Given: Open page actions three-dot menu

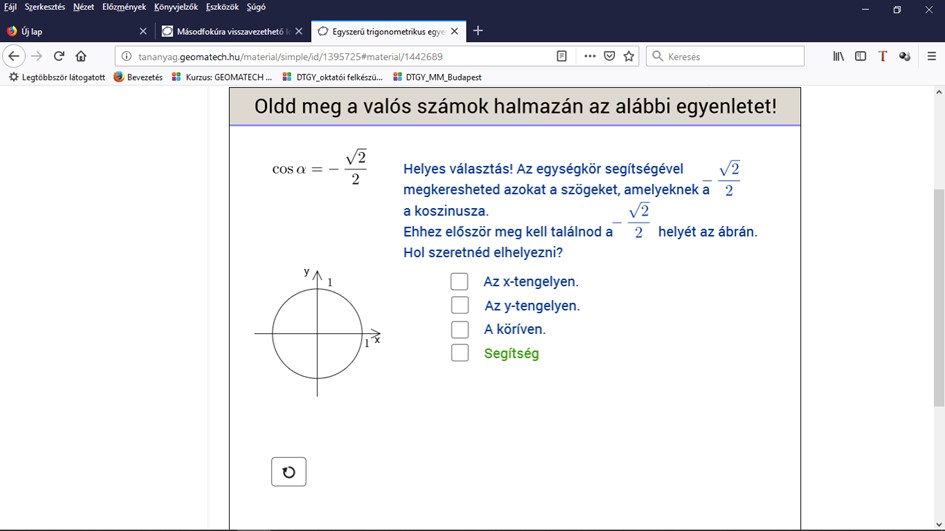Looking at the screenshot, I should [590, 56].
